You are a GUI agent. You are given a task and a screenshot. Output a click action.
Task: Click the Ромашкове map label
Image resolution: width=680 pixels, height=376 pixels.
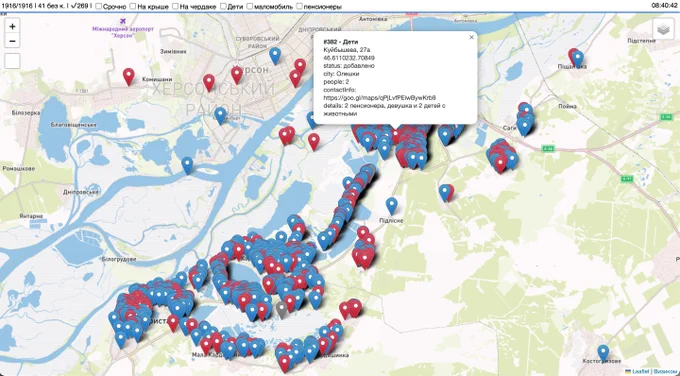19,168
